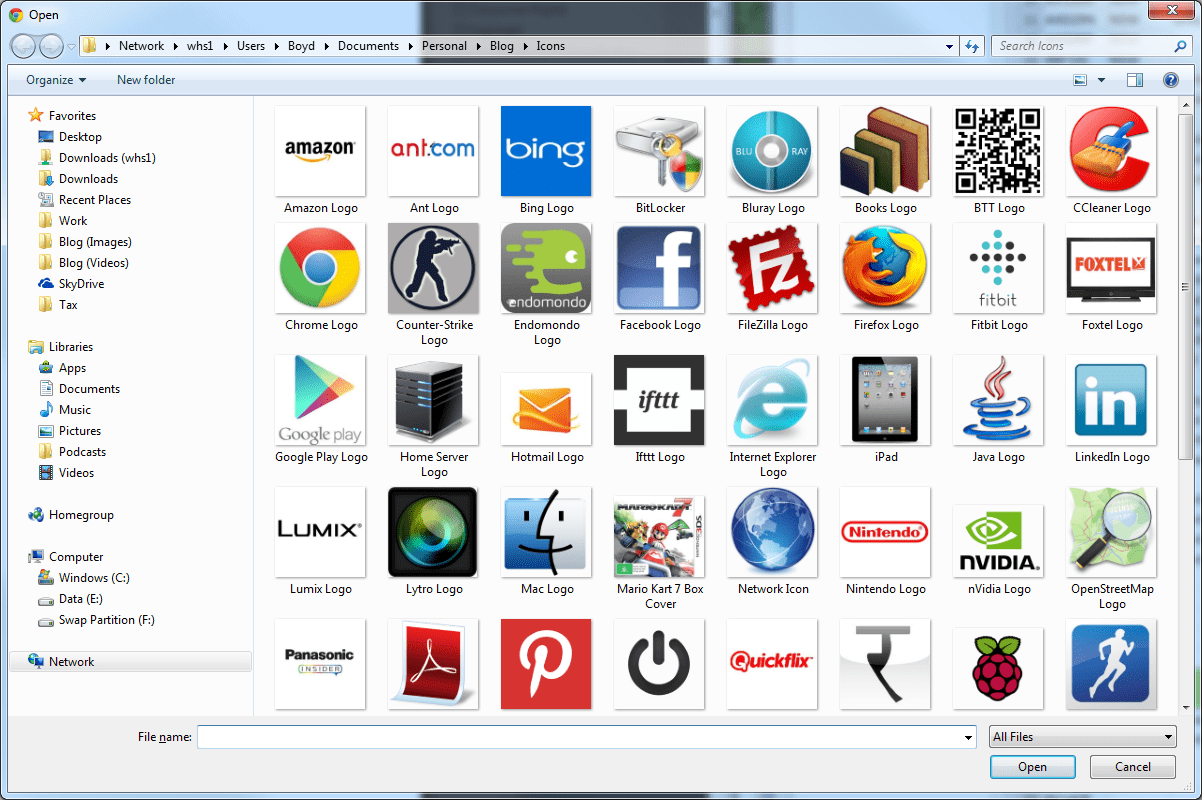The height and width of the screenshot is (800, 1202).
Task: Open Downloads (whs1) in Favorites
Action: [x=107, y=158]
